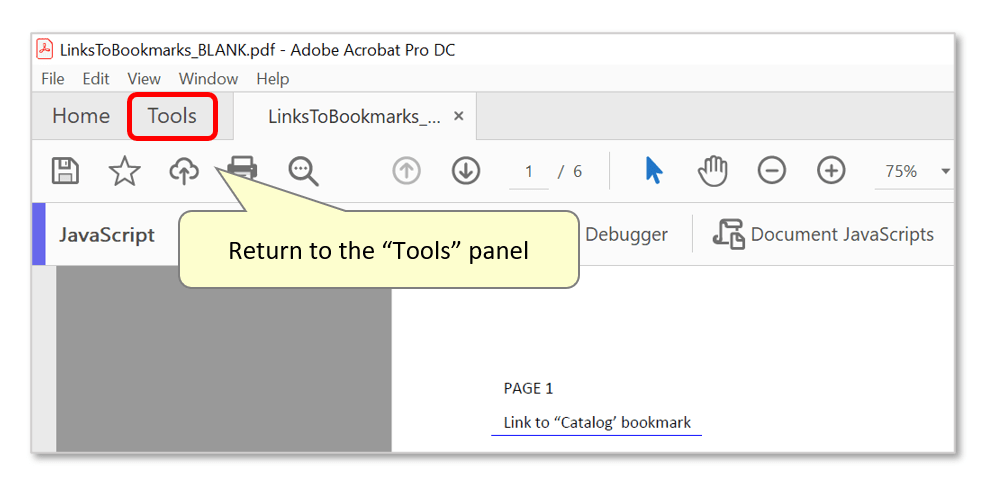Click the Save file floppy disk icon
Viewport: 990px width, 487px height.
[x=65, y=171]
